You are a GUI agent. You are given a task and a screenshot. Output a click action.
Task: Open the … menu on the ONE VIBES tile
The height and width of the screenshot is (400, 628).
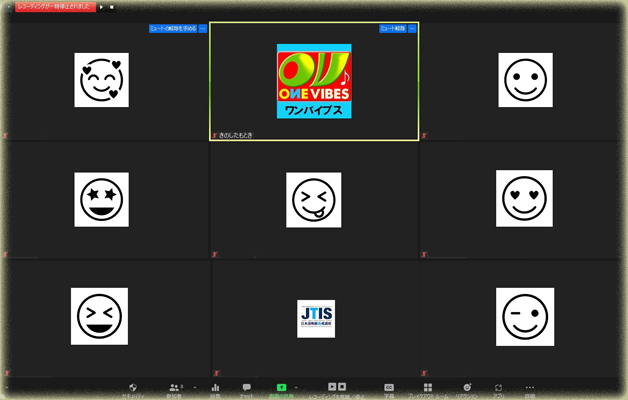412,28
